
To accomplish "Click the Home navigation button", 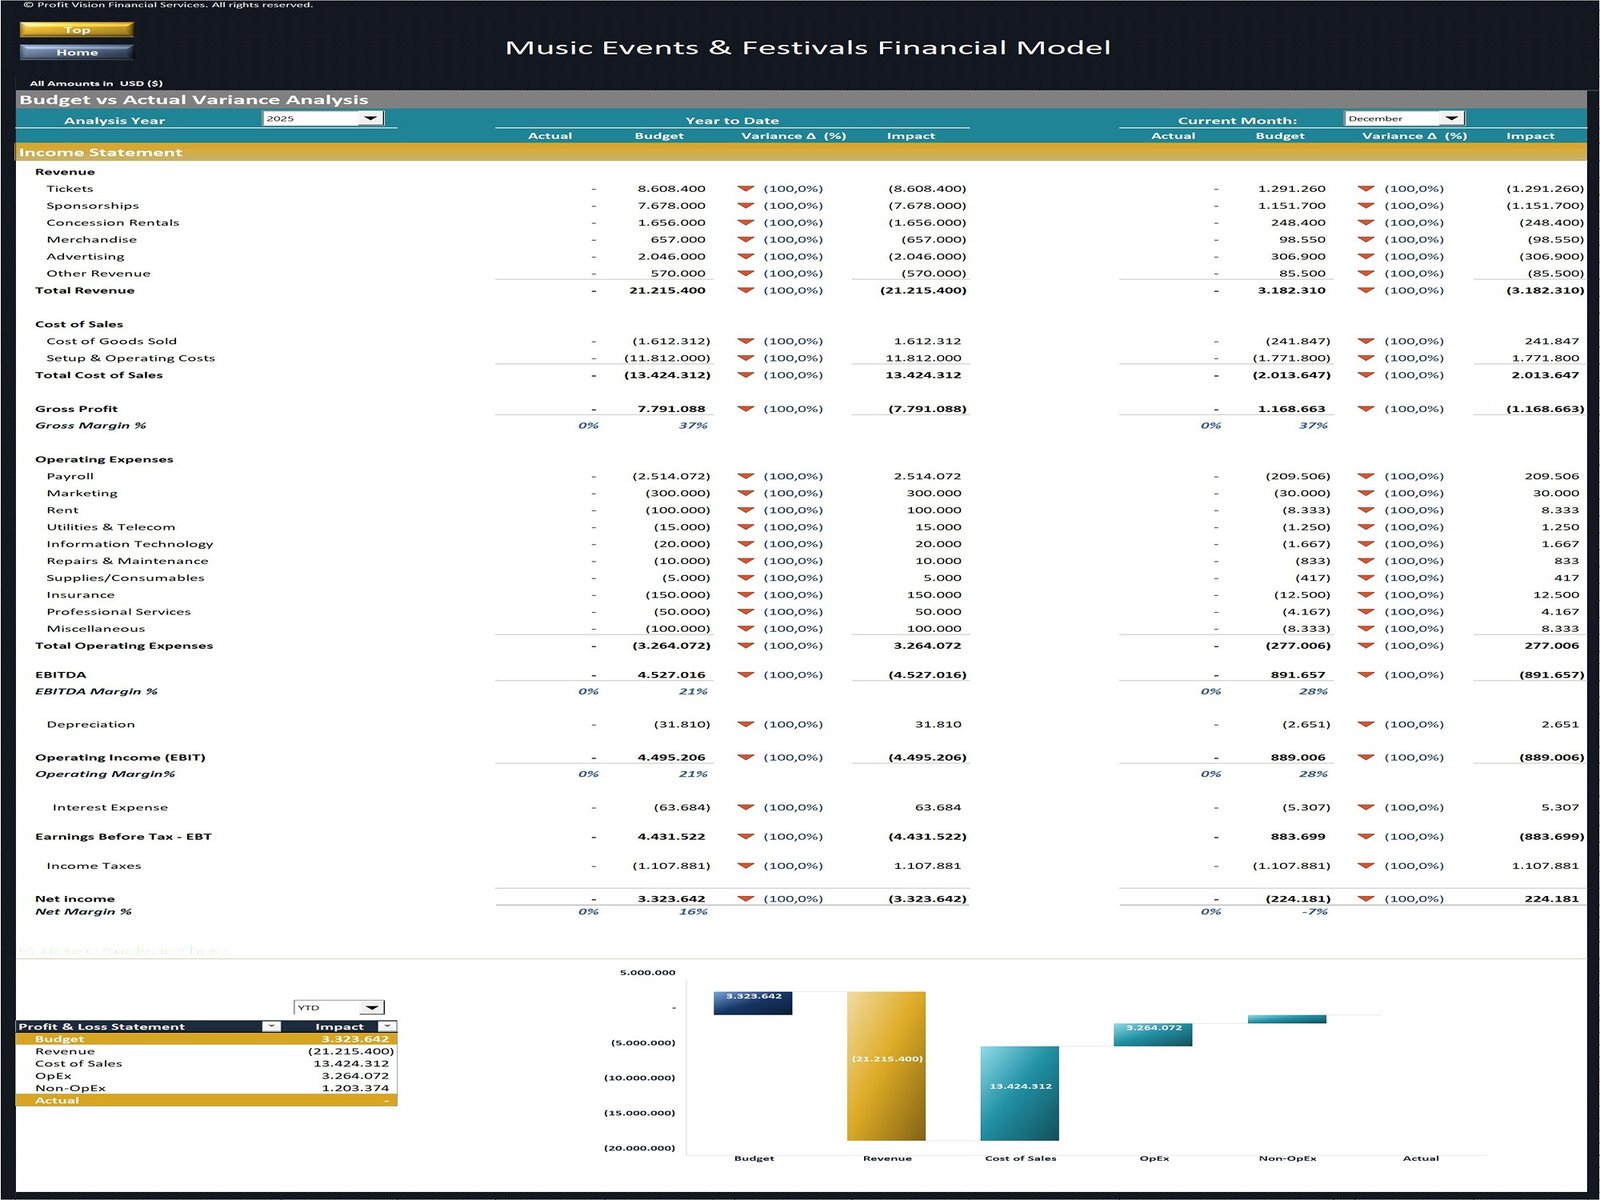I will coord(76,52).
